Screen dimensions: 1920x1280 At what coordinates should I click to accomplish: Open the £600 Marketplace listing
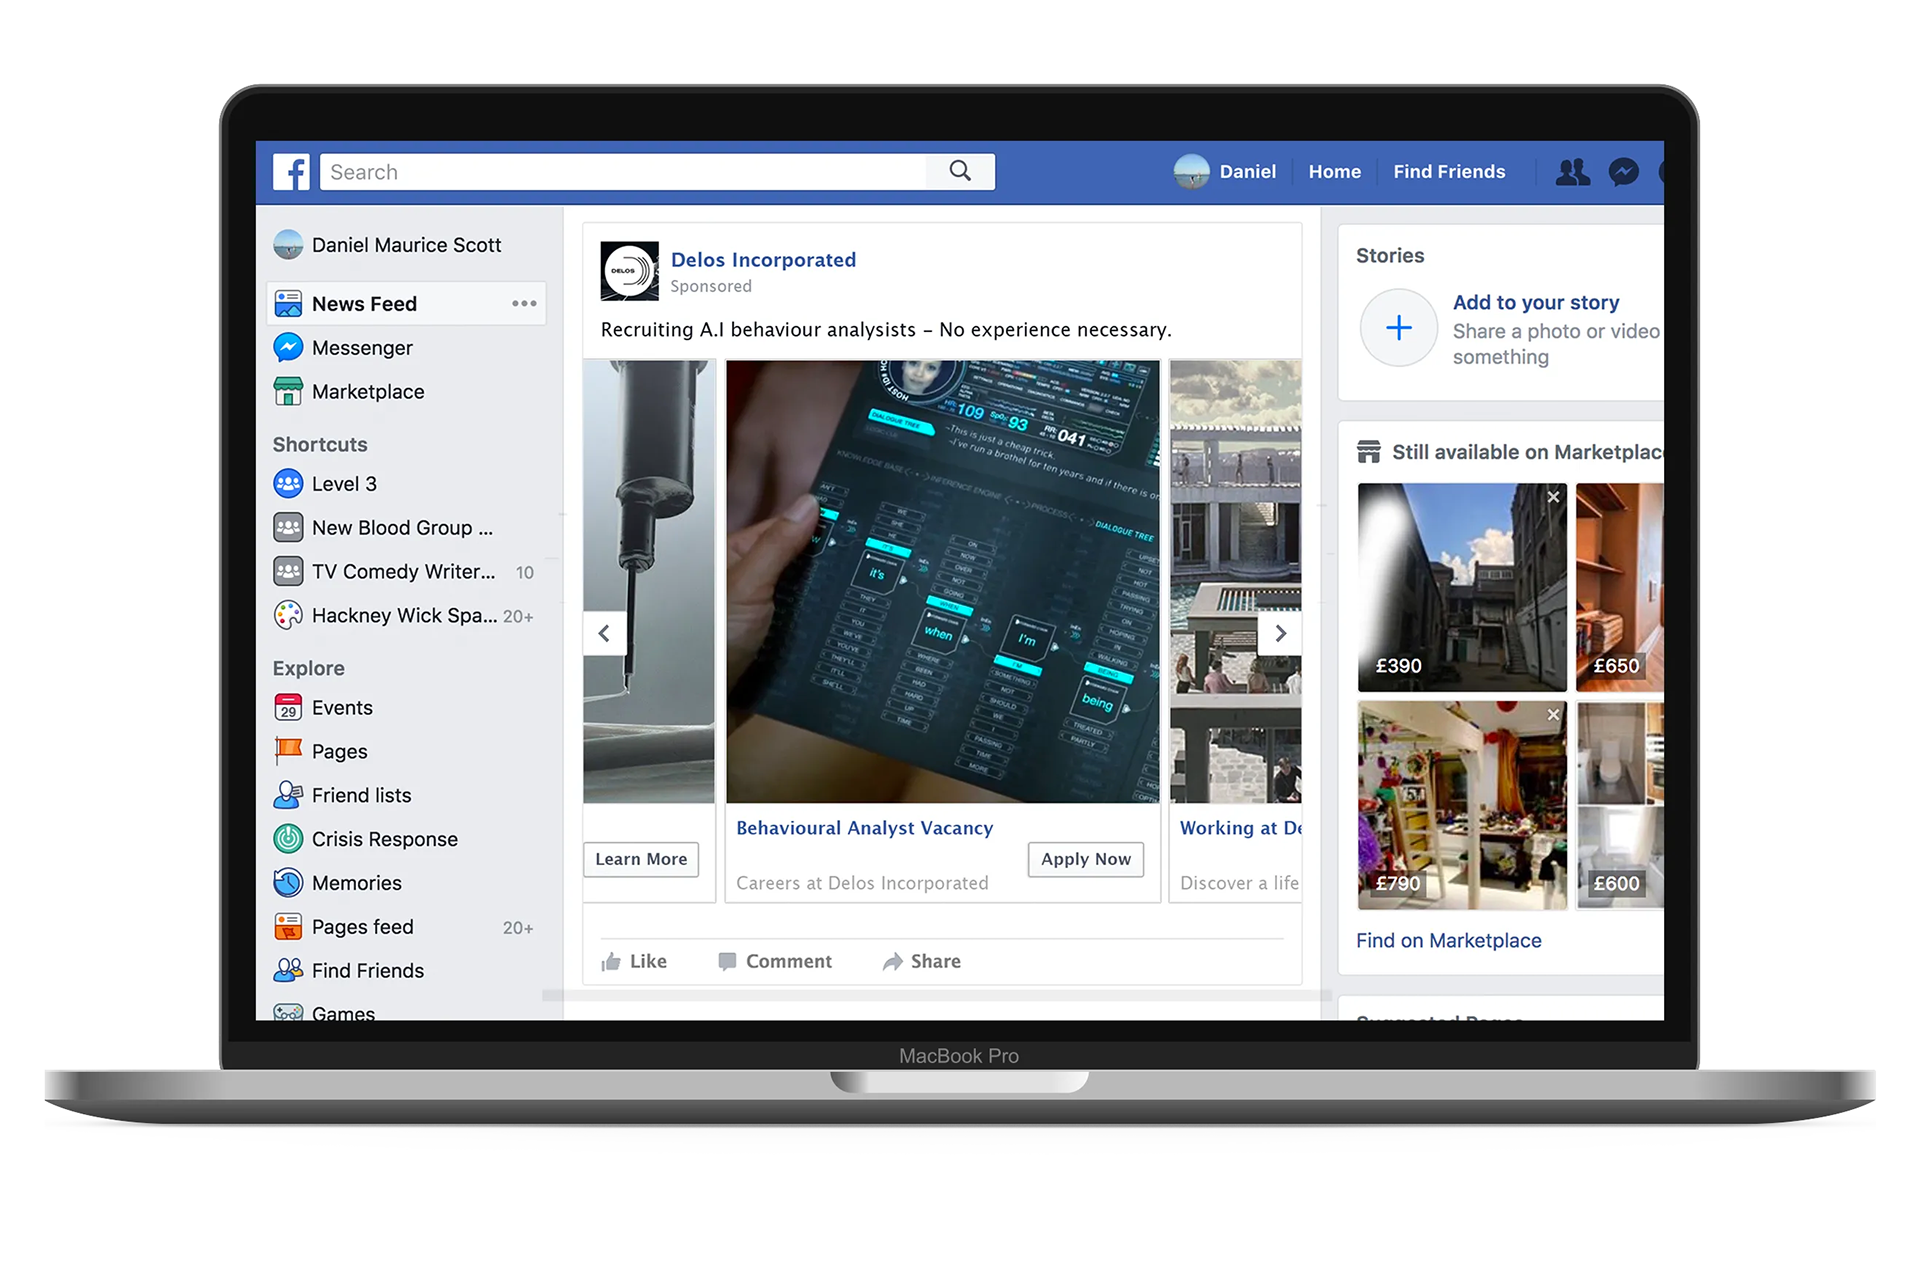pyautogui.click(x=1620, y=805)
